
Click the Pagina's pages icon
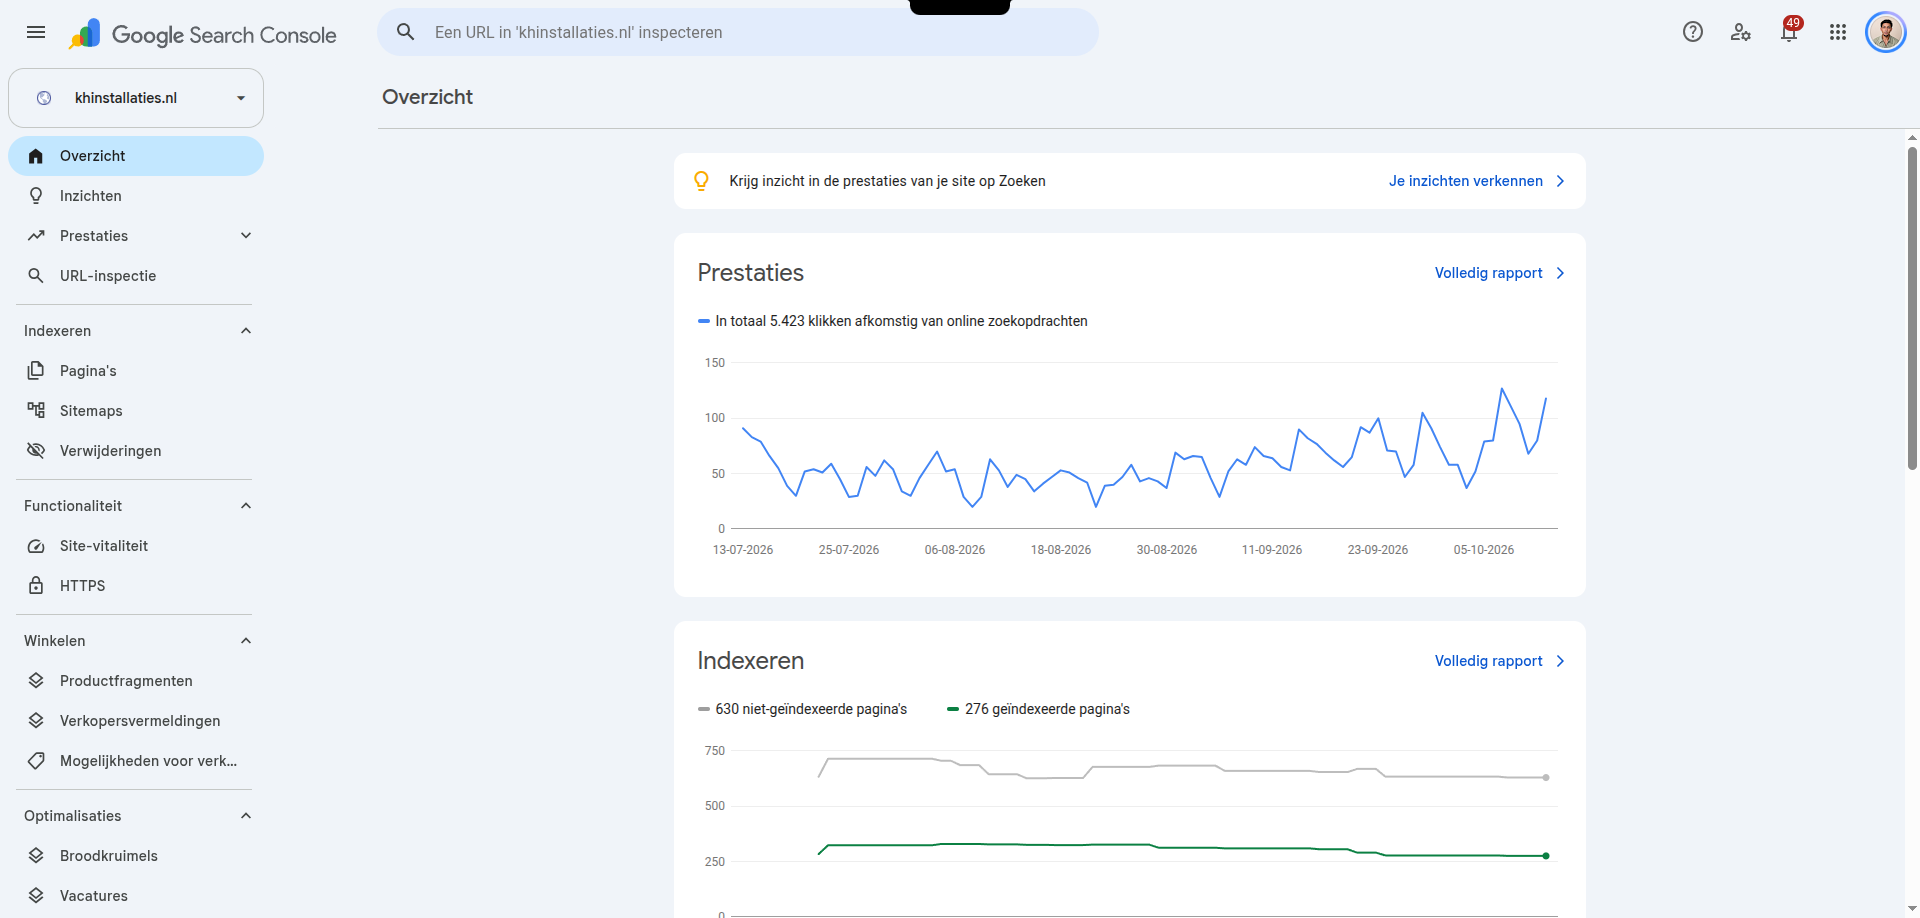coord(36,371)
